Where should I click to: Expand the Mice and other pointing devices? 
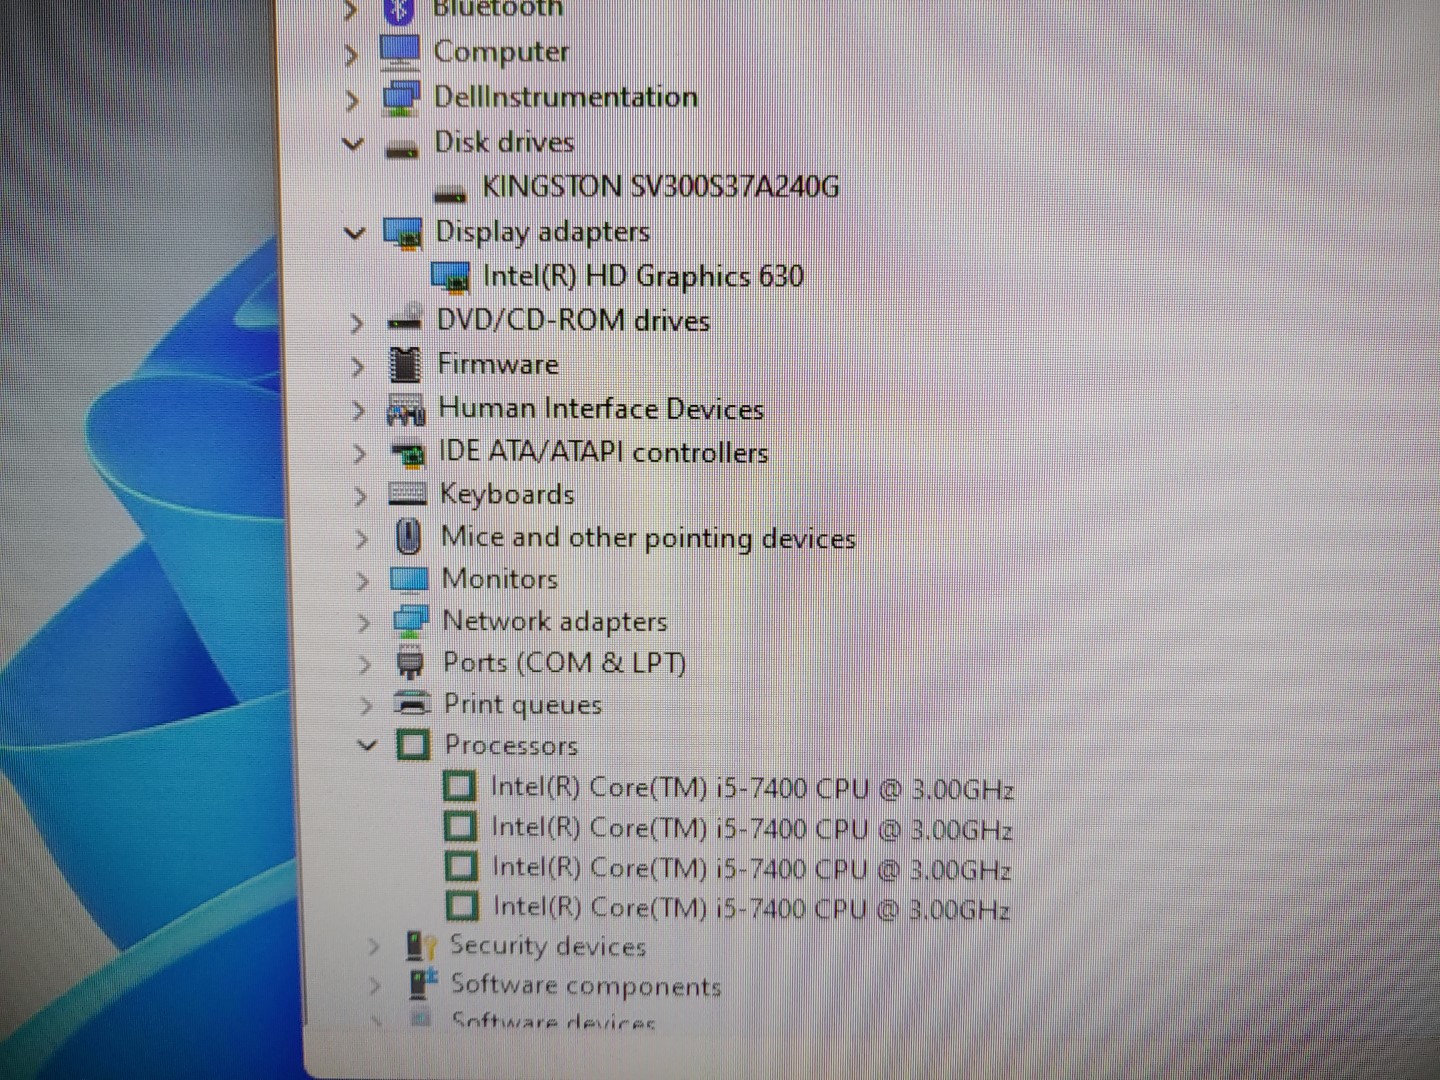click(x=362, y=539)
